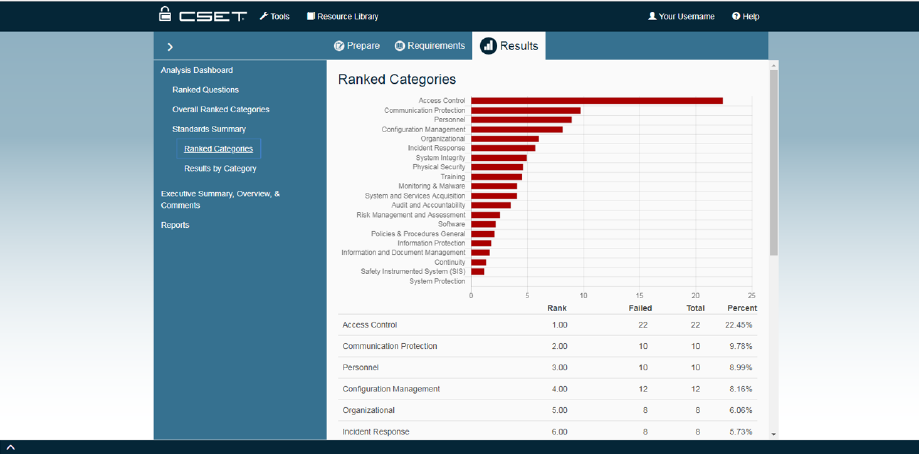
Task: Open the Help menu
Action: pyautogui.click(x=746, y=16)
